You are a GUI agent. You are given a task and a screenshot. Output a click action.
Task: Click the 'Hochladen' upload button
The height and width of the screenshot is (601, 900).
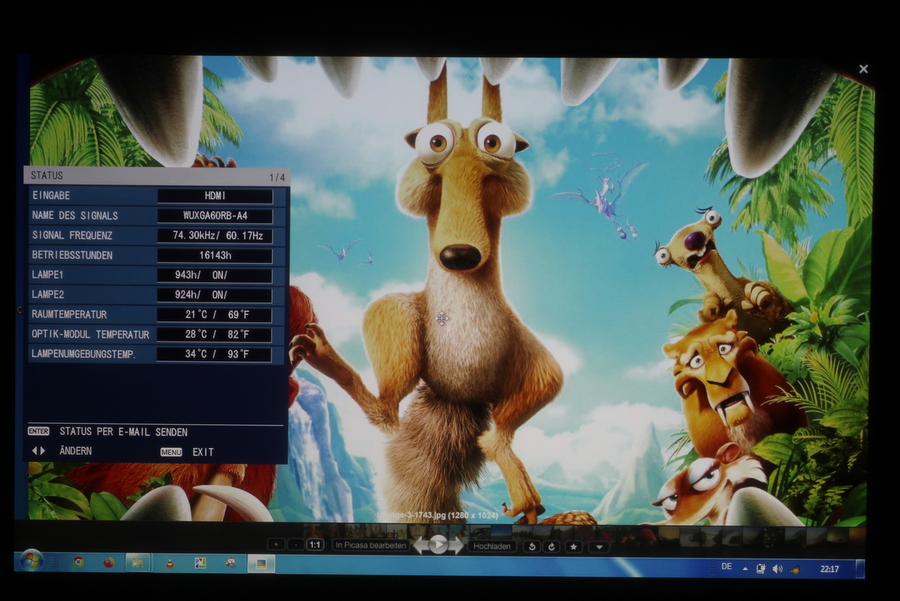[492, 546]
